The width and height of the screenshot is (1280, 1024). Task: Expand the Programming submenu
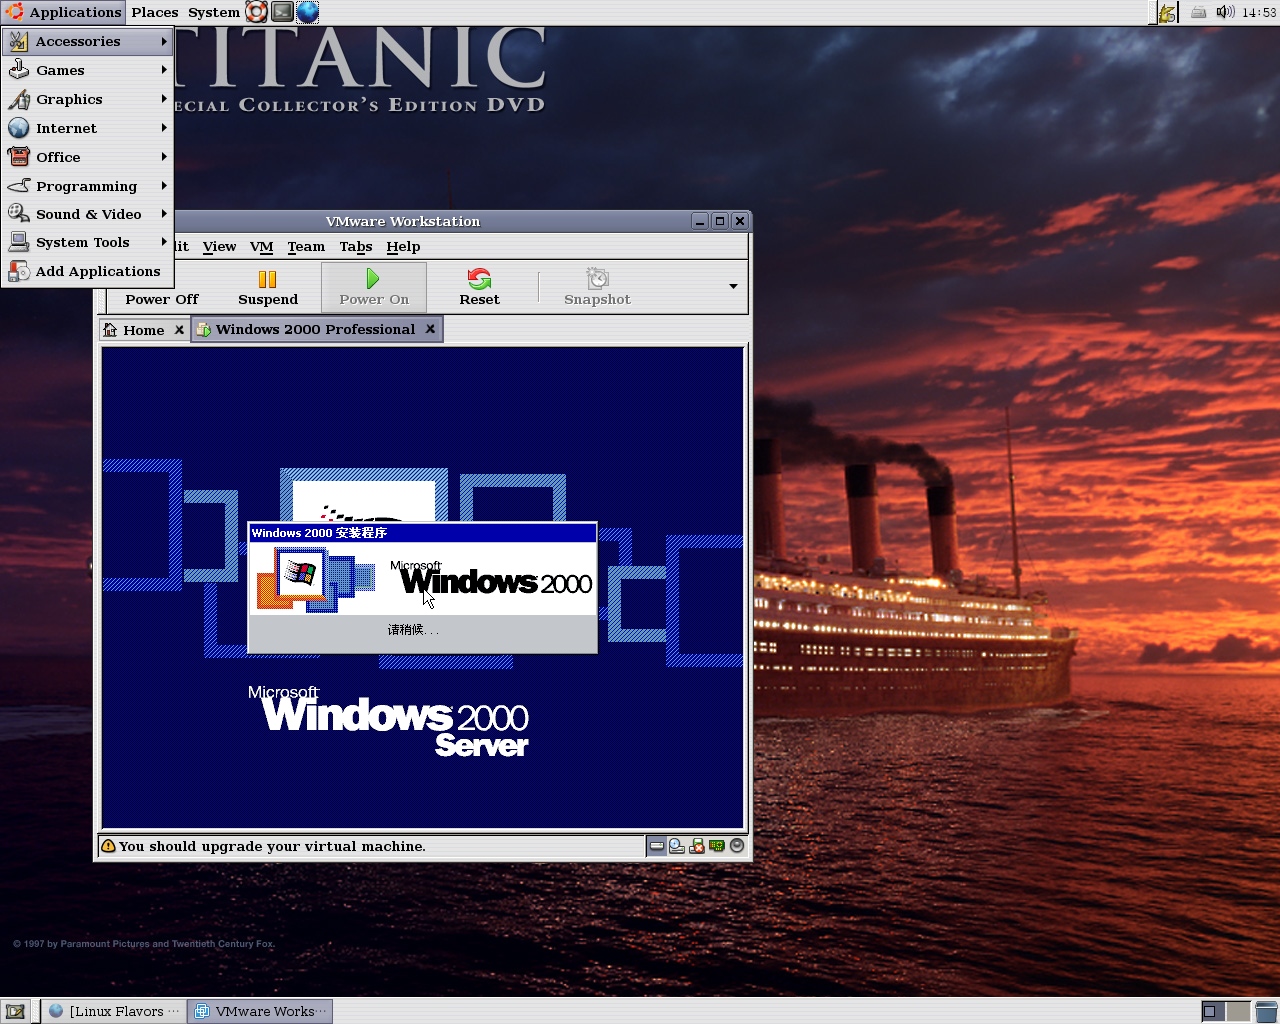[x=88, y=186]
